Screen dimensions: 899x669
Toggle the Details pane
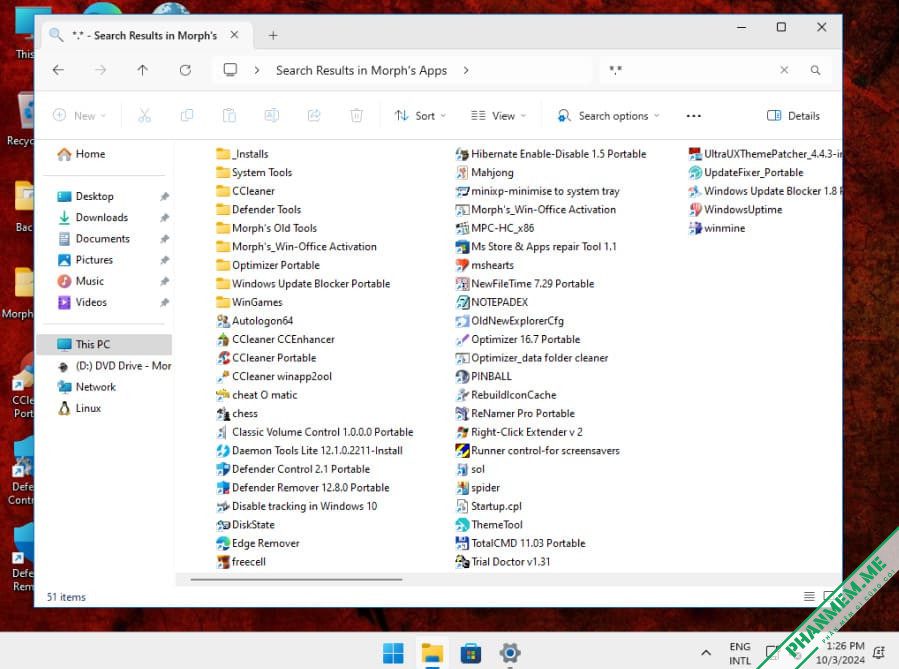[794, 116]
